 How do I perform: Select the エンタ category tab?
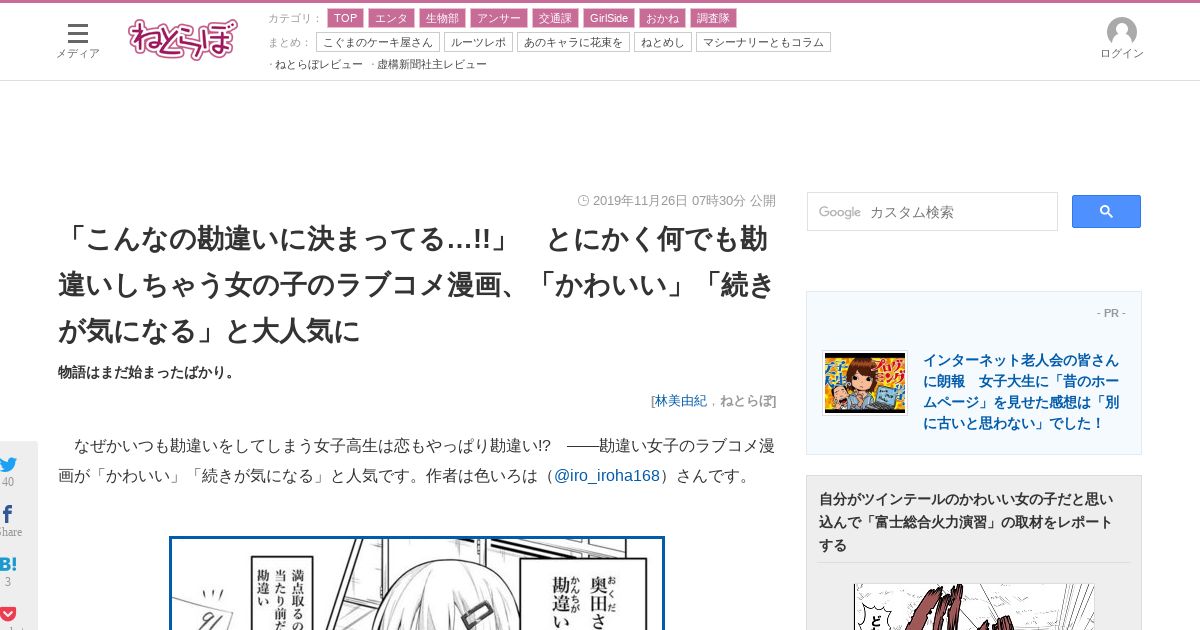click(391, 18)
